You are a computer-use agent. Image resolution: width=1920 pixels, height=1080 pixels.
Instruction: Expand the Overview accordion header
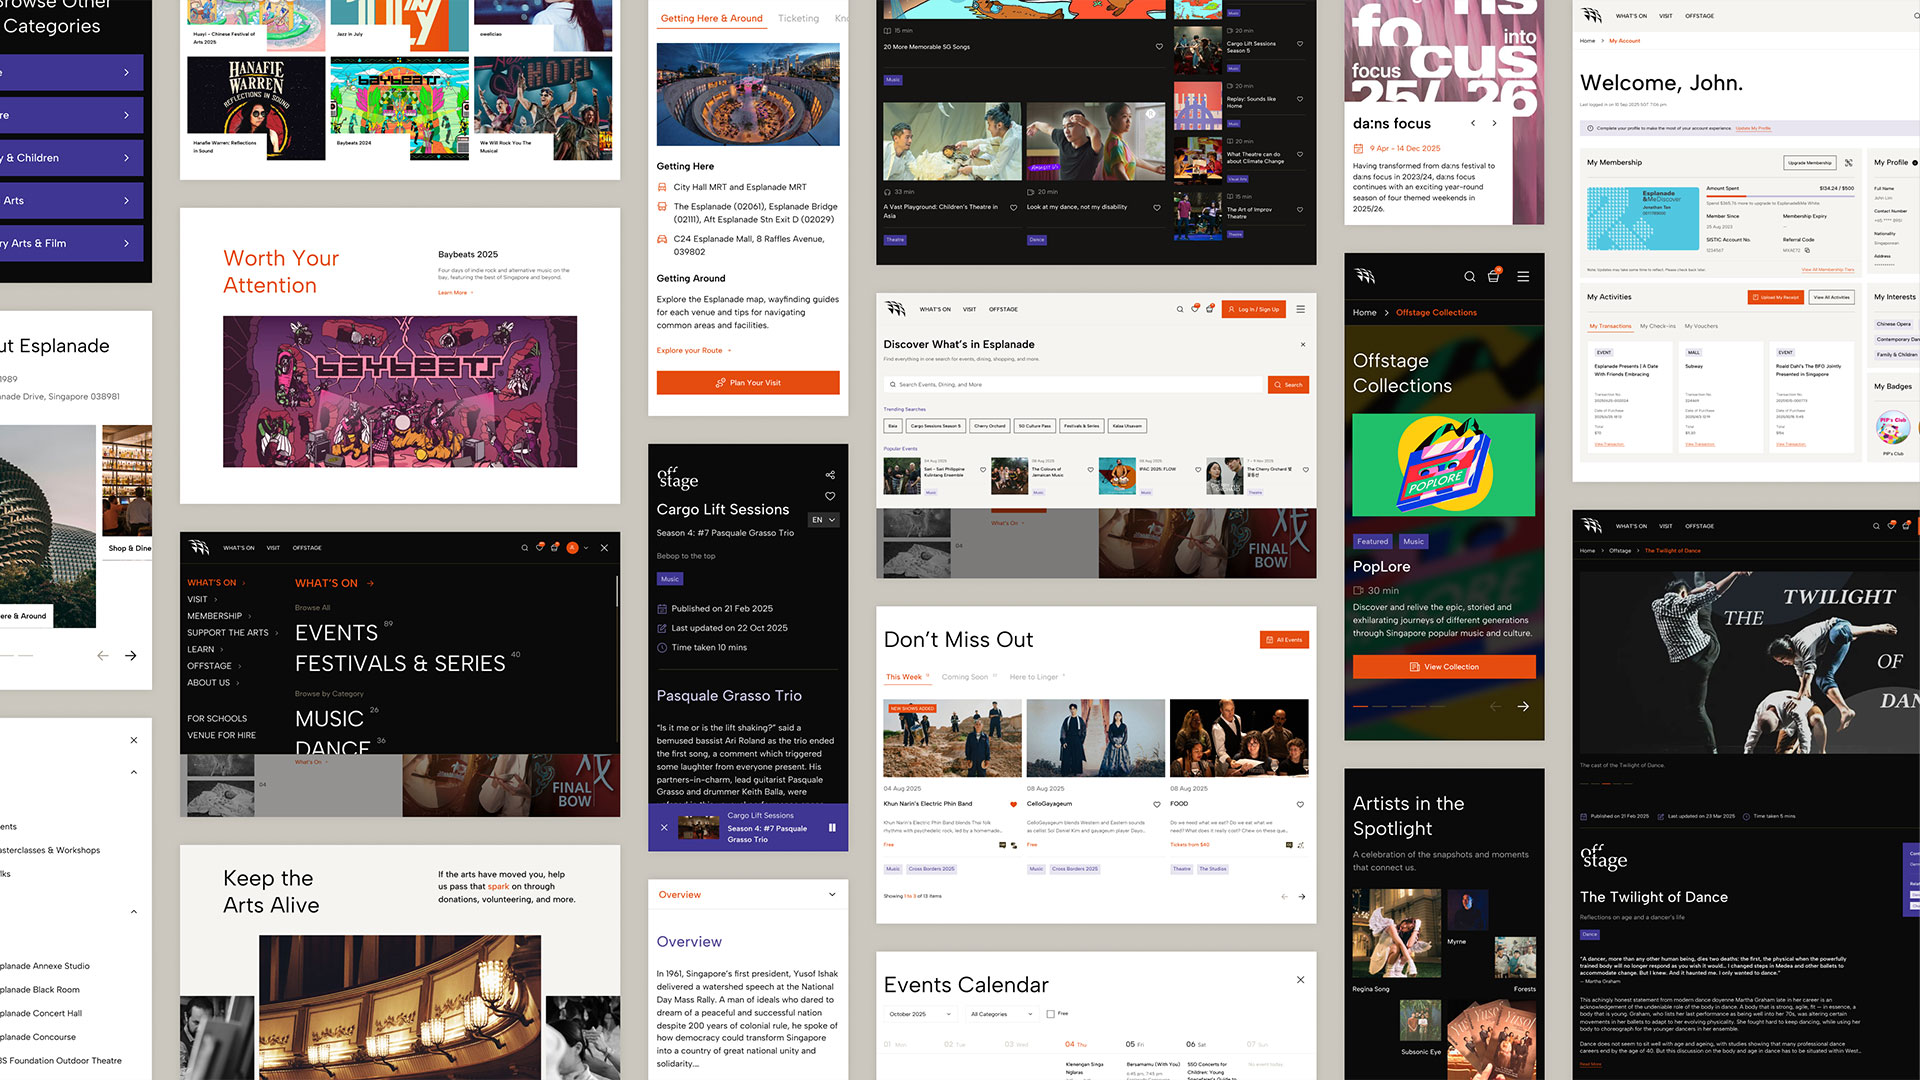click(x=748, y=895)
